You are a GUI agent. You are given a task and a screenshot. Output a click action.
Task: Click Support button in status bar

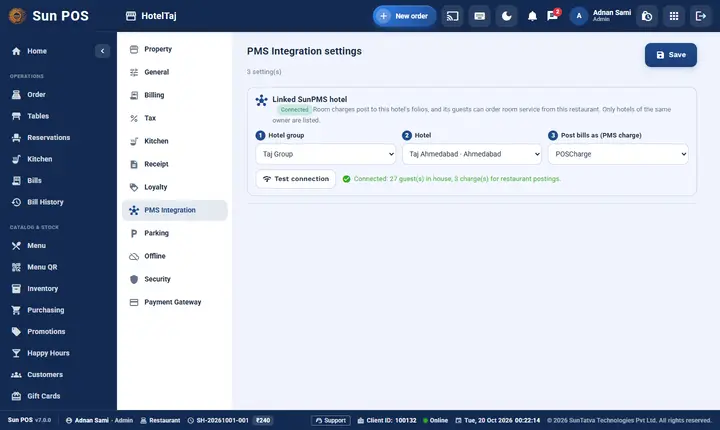pyautogui.click(x=331, y=420)
